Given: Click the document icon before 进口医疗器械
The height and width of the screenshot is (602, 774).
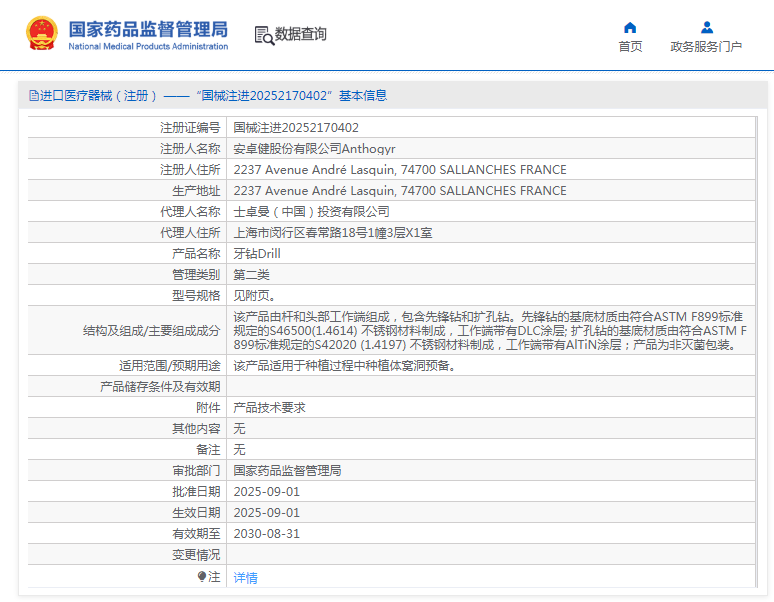Looking at the screenshot, I should coord(33,96).
